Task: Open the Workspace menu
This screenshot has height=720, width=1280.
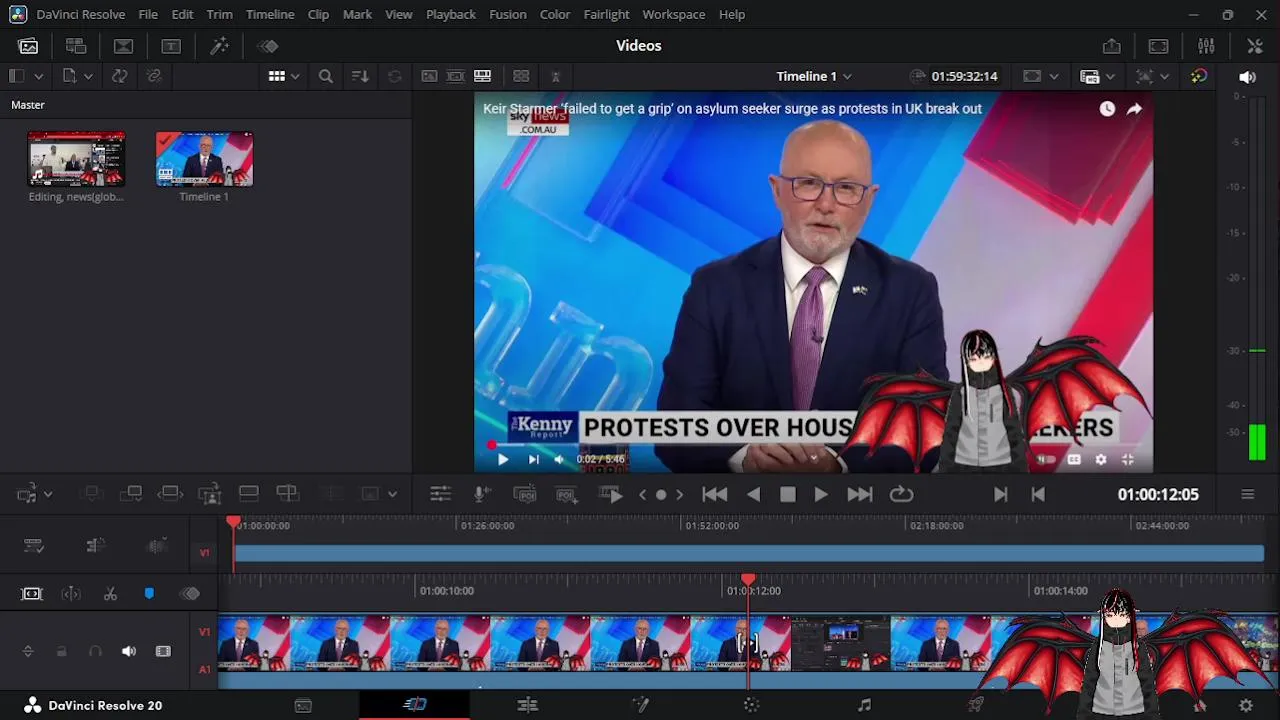Action: click(674, 14)
